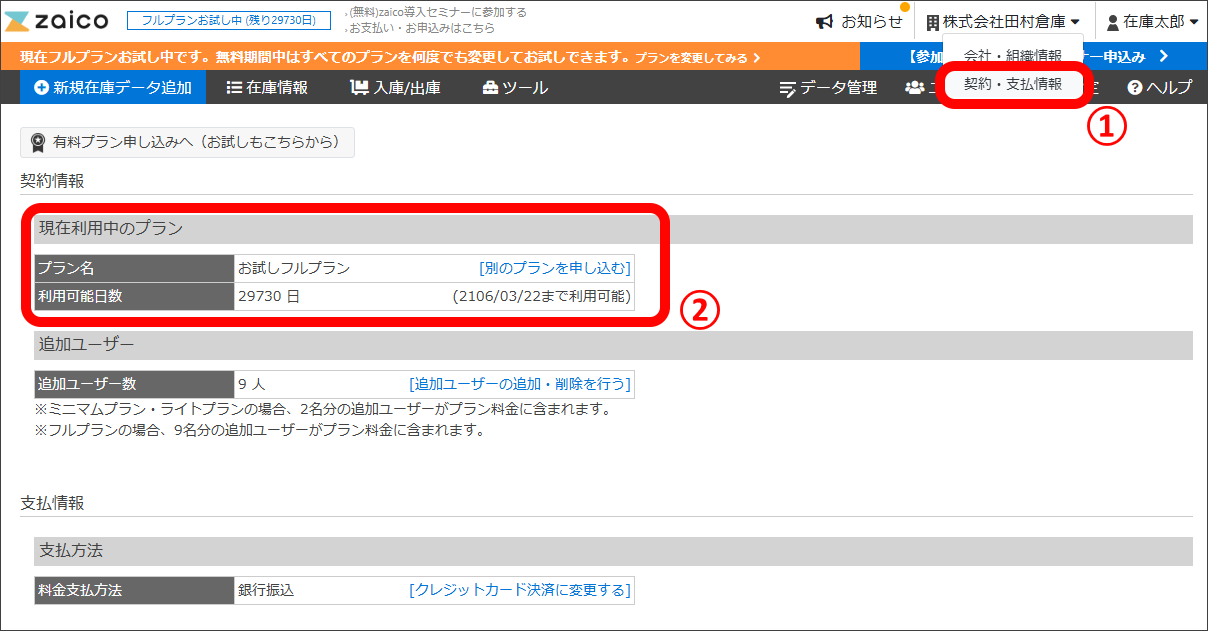The image size is (1208, 631).
Task: Click プランを変更してみる in orange banner
Action: coord(698,58)
